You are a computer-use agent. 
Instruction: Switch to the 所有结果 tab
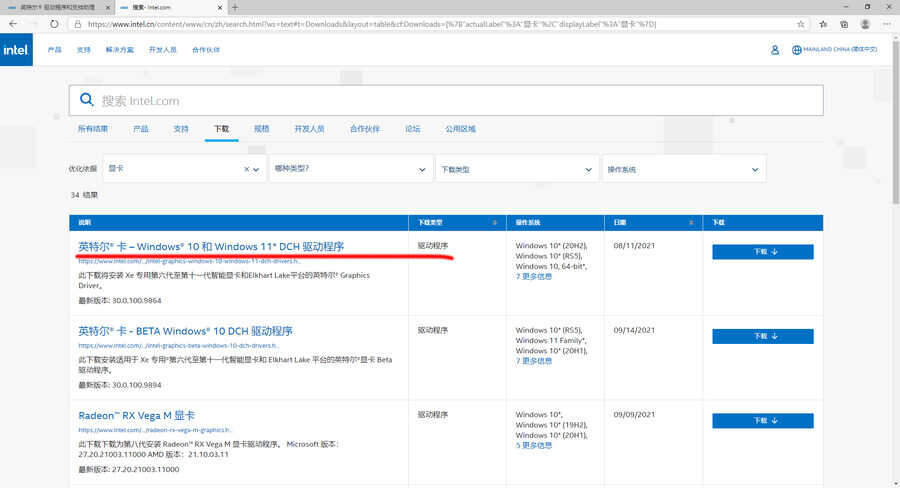pyautogui.click(x=93, y=129)
